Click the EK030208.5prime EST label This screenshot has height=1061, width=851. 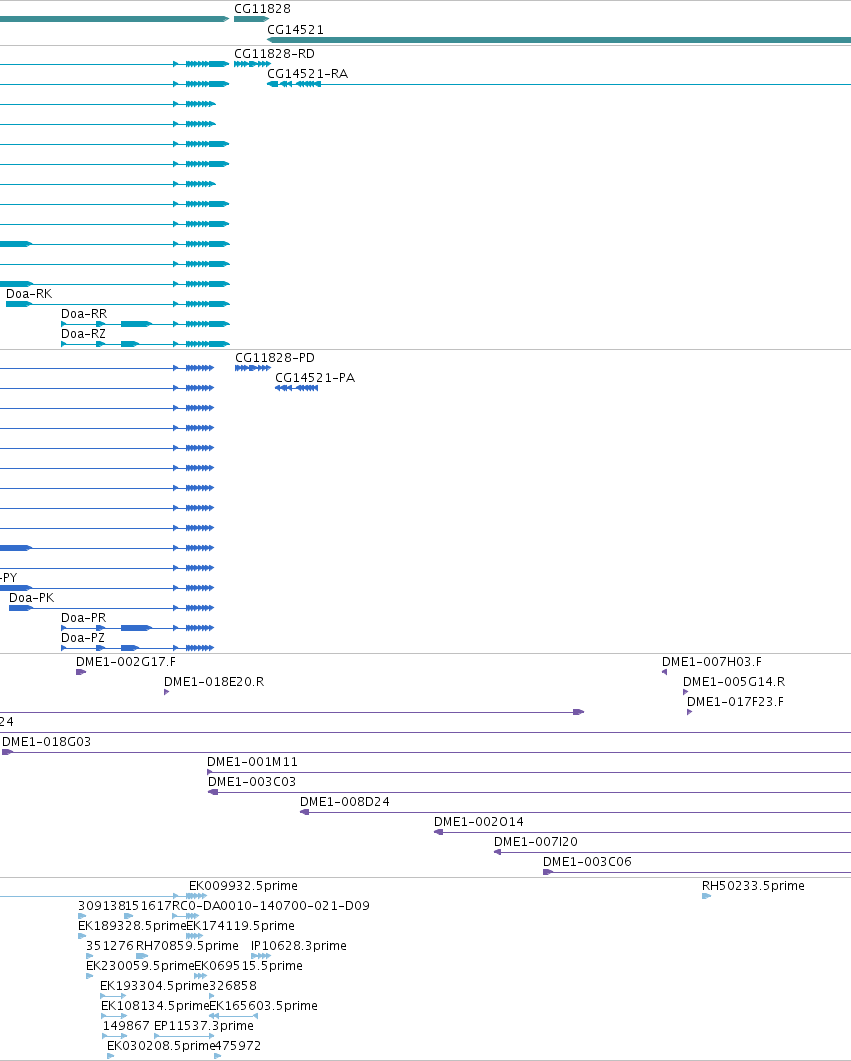(x=161, y=1045)
